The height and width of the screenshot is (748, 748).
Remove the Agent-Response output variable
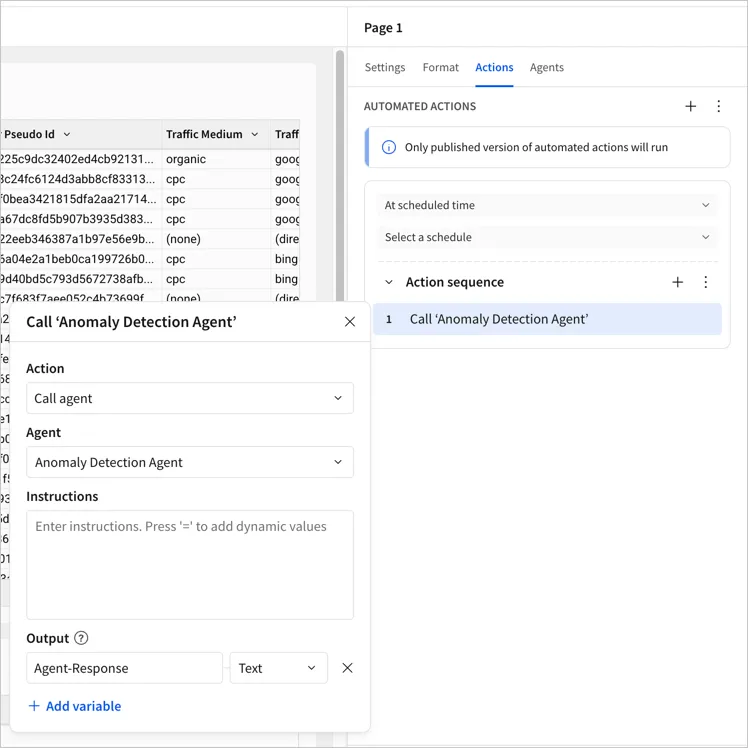(347, 668)
